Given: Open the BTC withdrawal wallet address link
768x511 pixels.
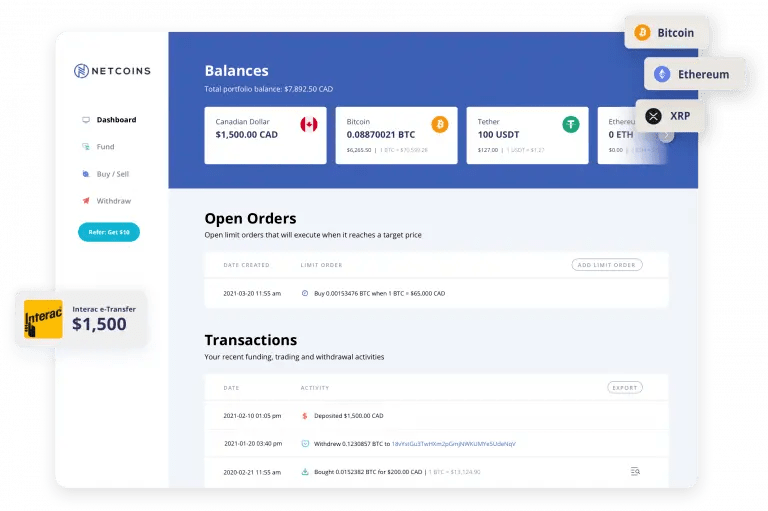Looking at the screenshot, I should tap(454, 444).
